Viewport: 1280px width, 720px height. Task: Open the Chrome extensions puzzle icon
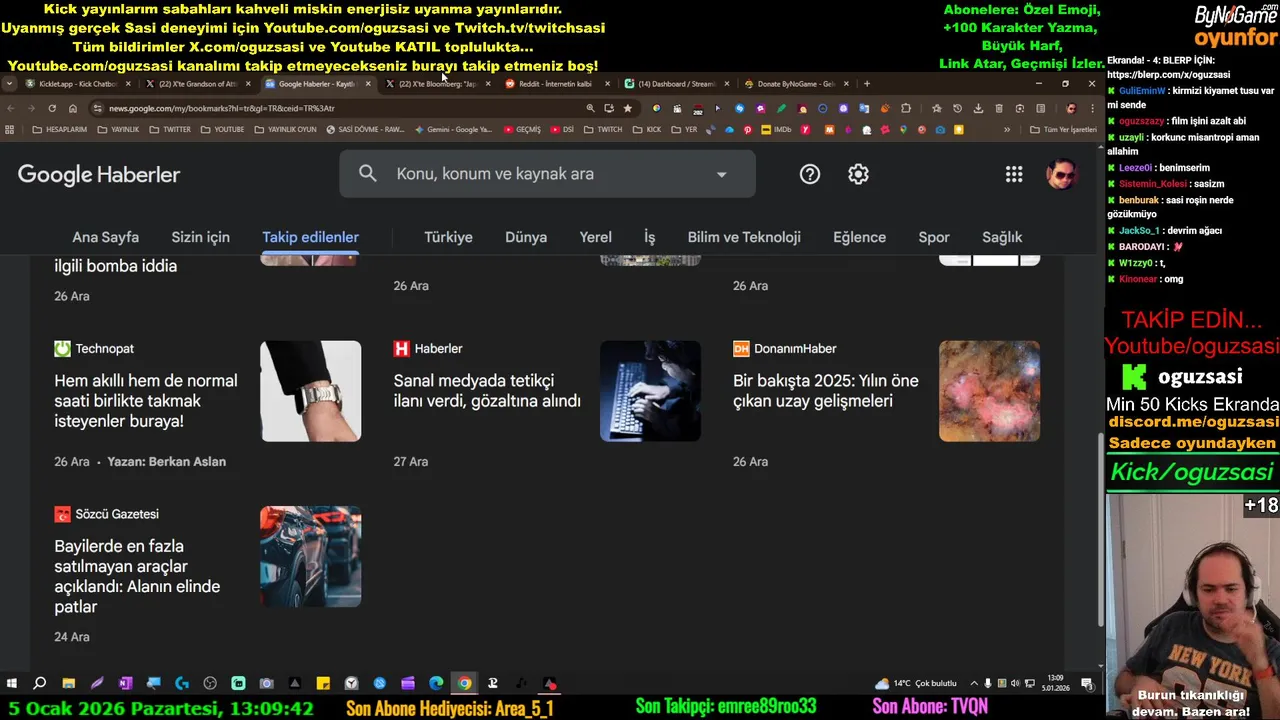tap(906, 108)
